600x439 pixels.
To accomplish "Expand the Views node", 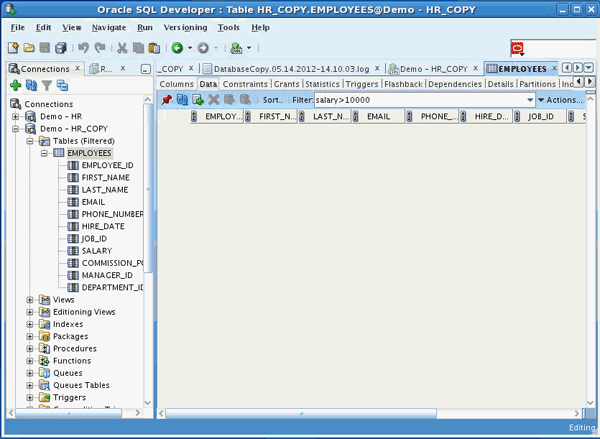I will (x=30, y=300).
